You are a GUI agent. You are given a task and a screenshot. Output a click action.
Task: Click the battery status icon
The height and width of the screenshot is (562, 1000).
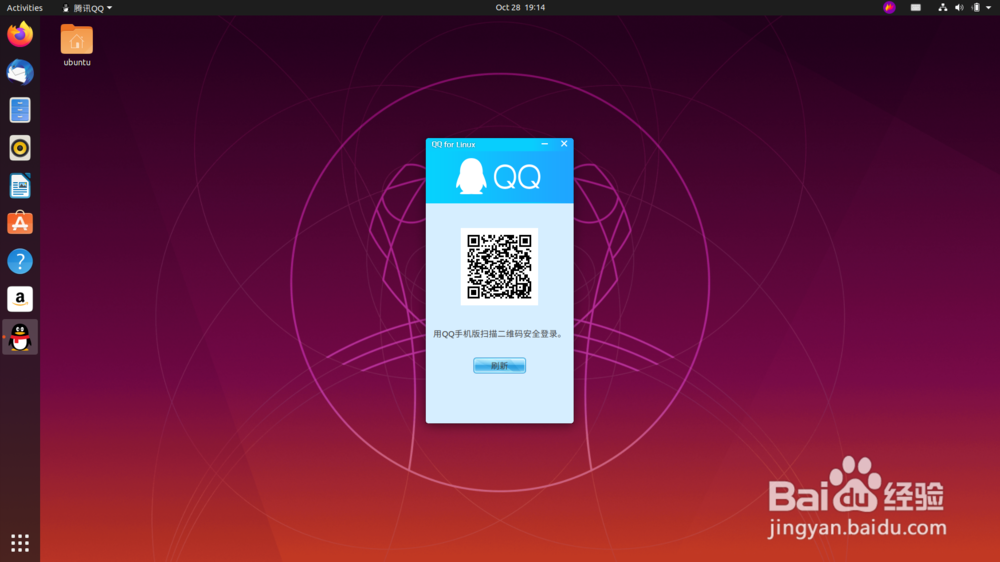coord(976,8)
